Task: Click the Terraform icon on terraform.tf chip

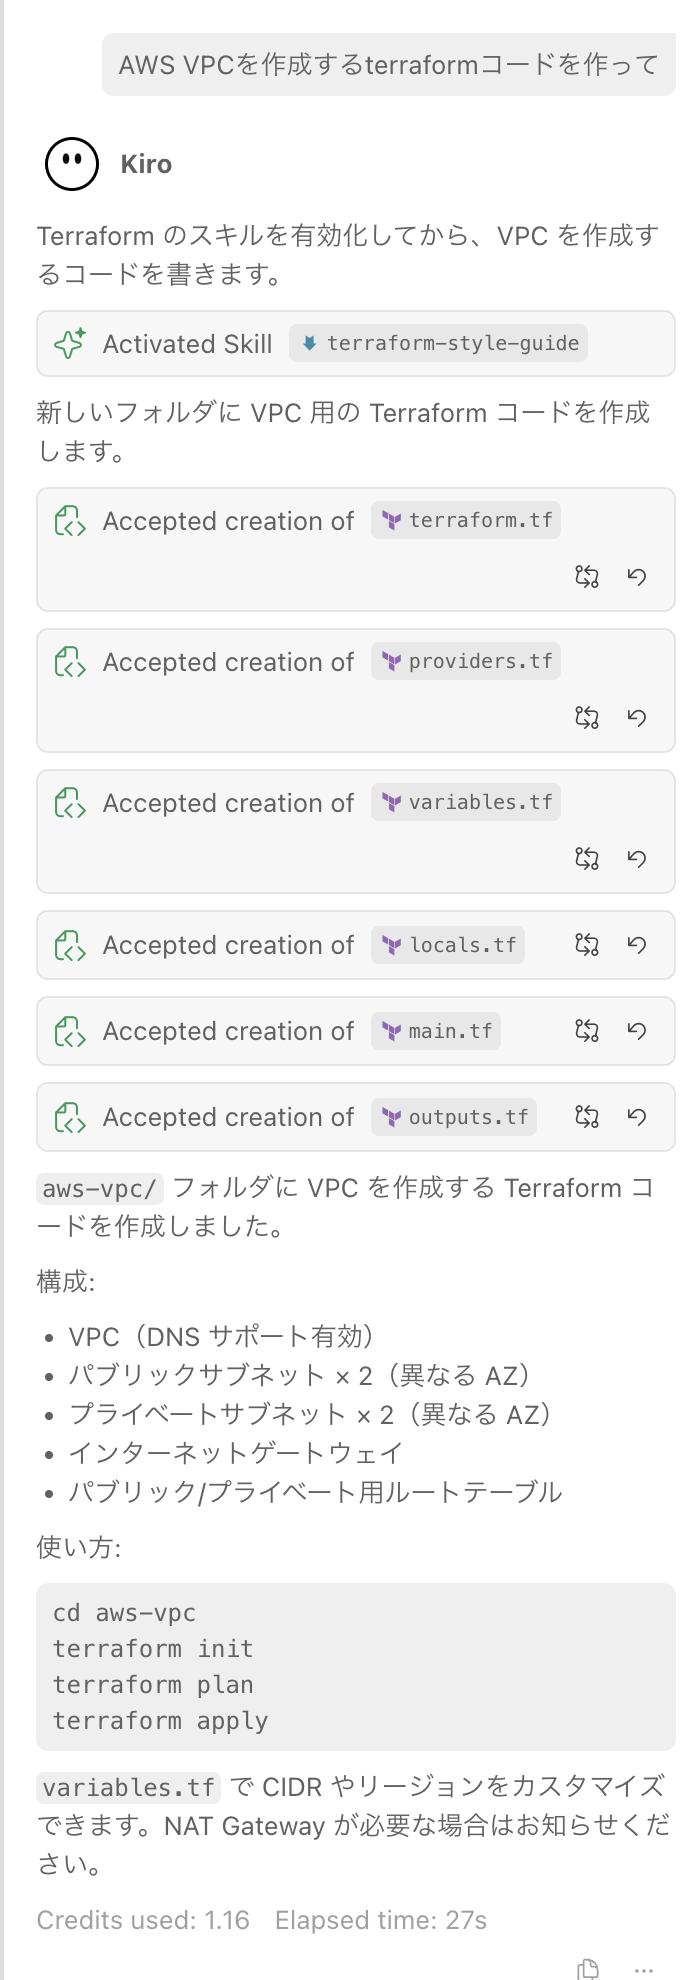Action: [390, 520]
